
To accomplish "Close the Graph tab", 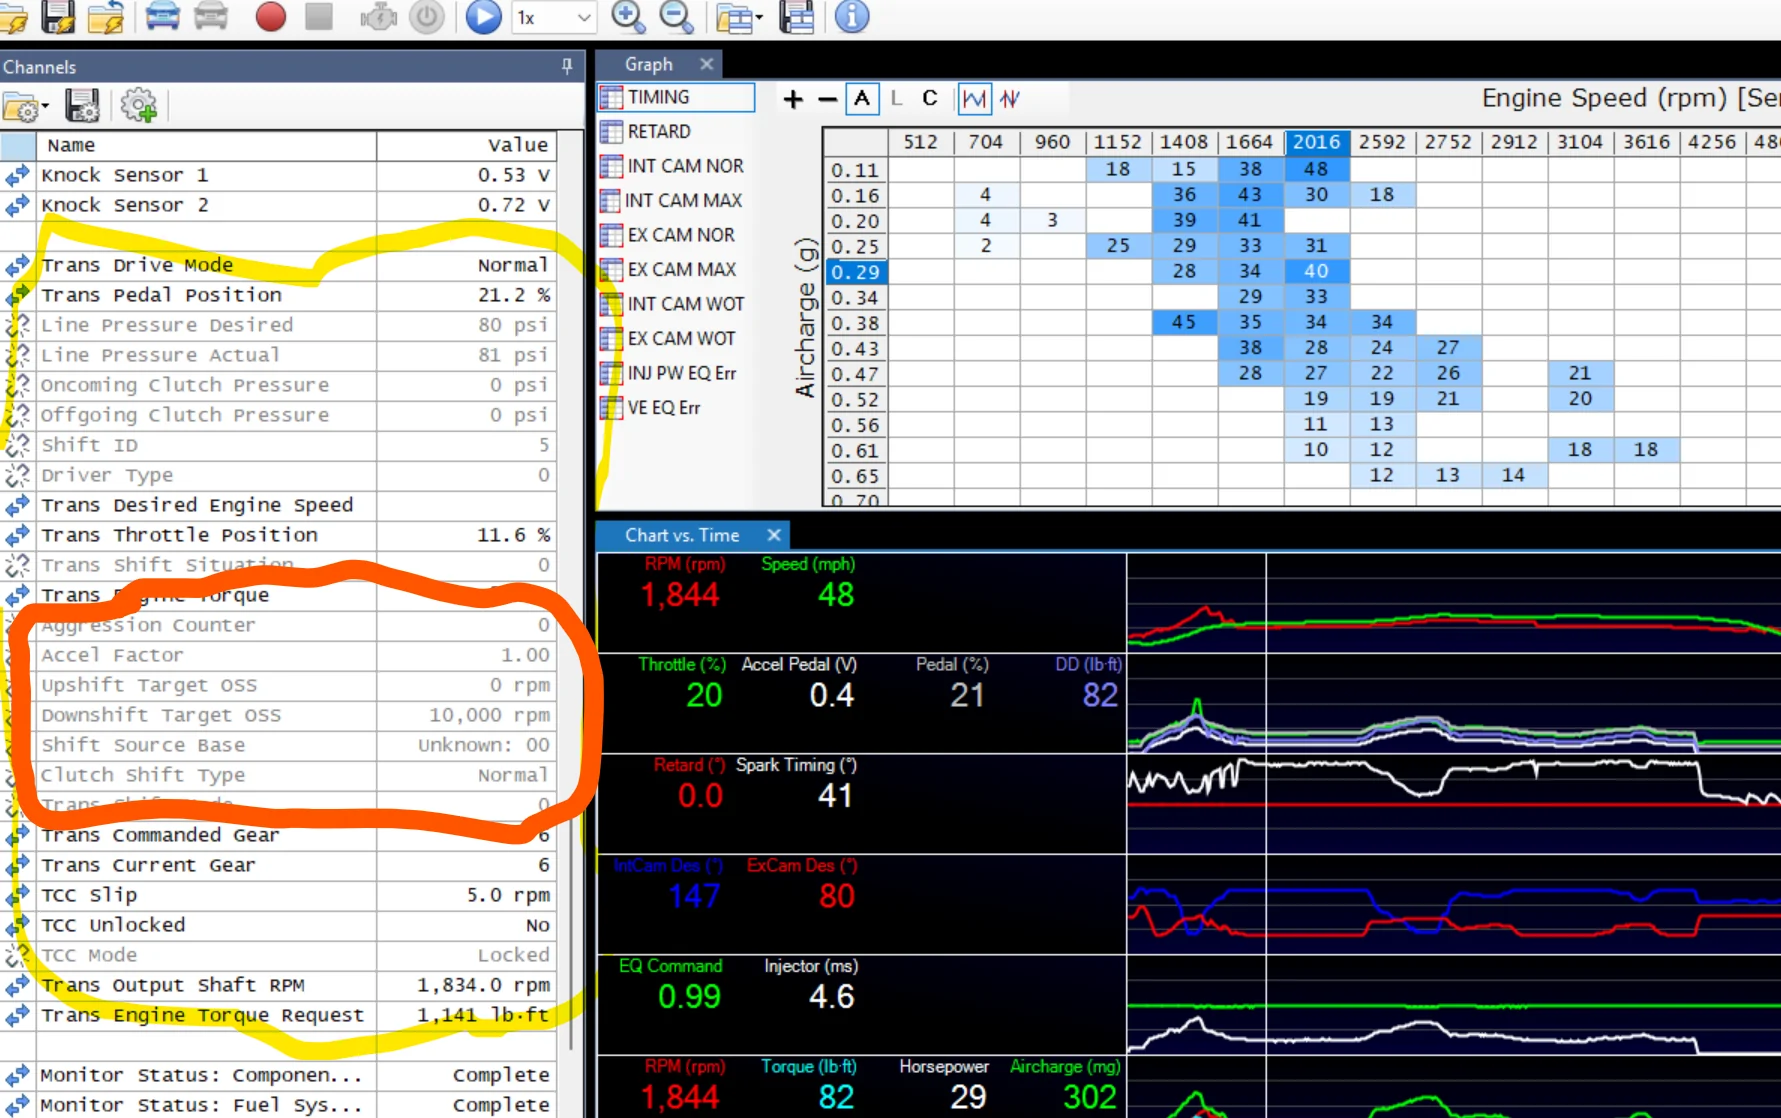I will [707, 64].
